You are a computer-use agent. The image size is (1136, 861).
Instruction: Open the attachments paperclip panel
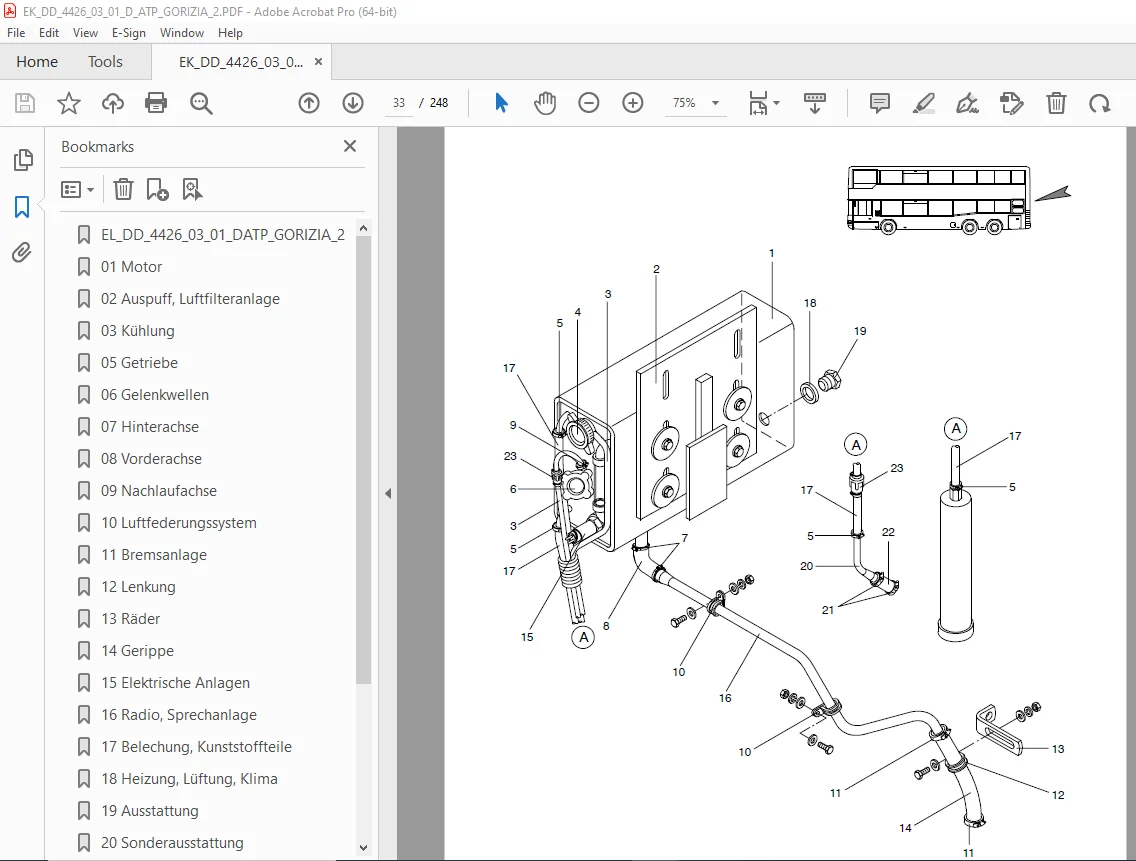[x=22, y=253]
